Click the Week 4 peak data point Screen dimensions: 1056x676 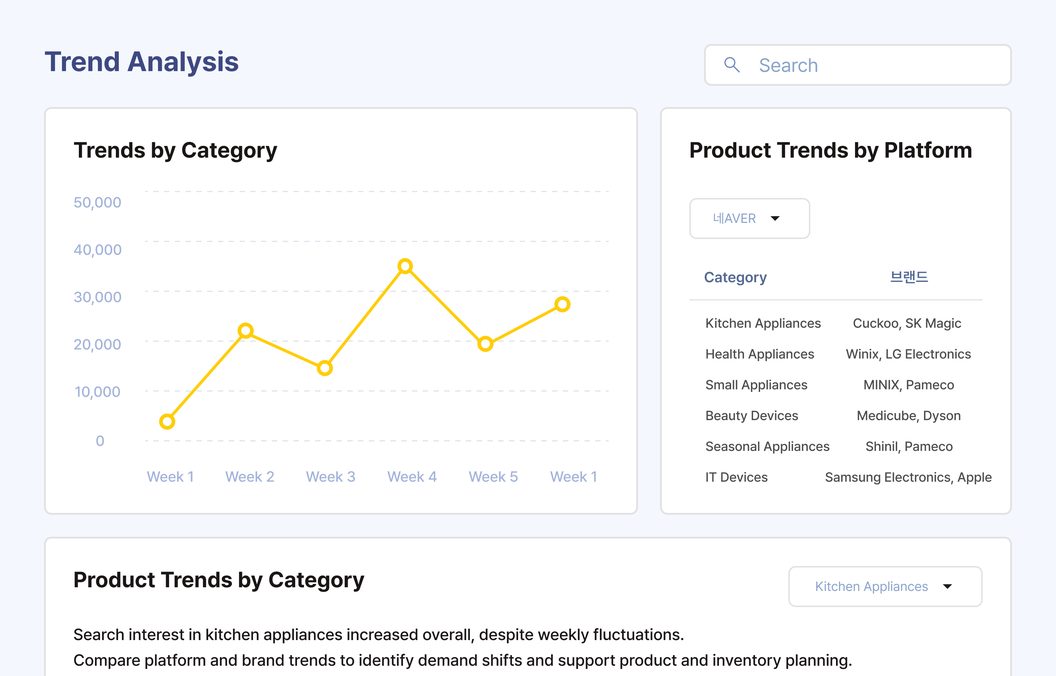405,266
